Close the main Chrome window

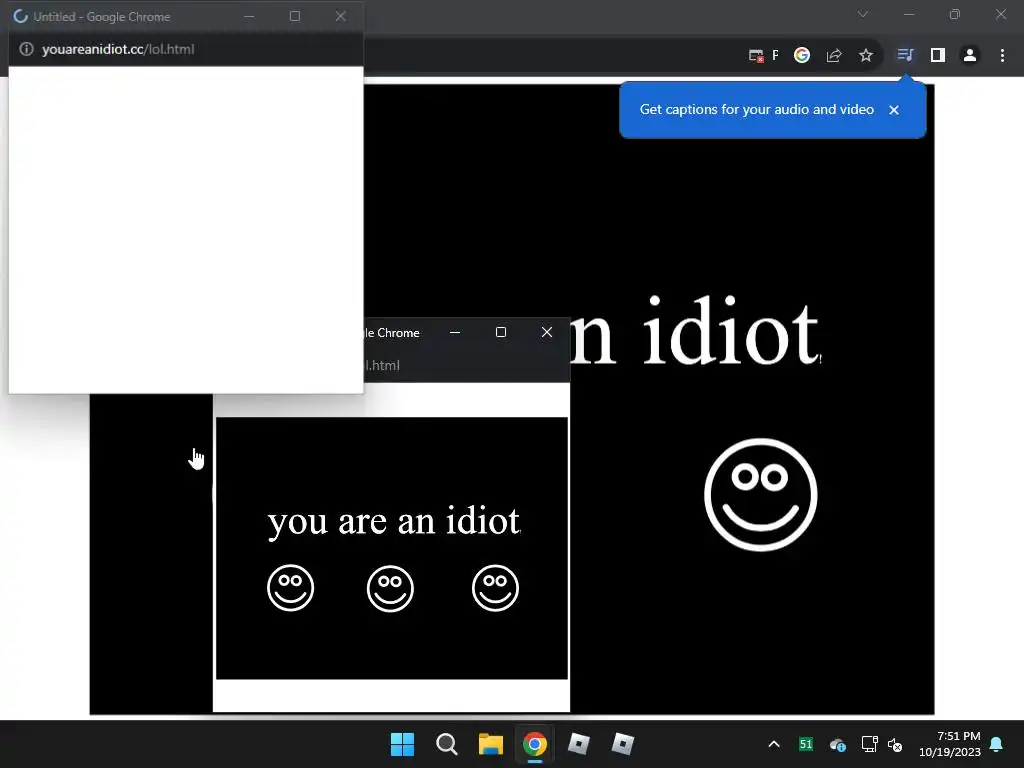[x=1000, y=14]
